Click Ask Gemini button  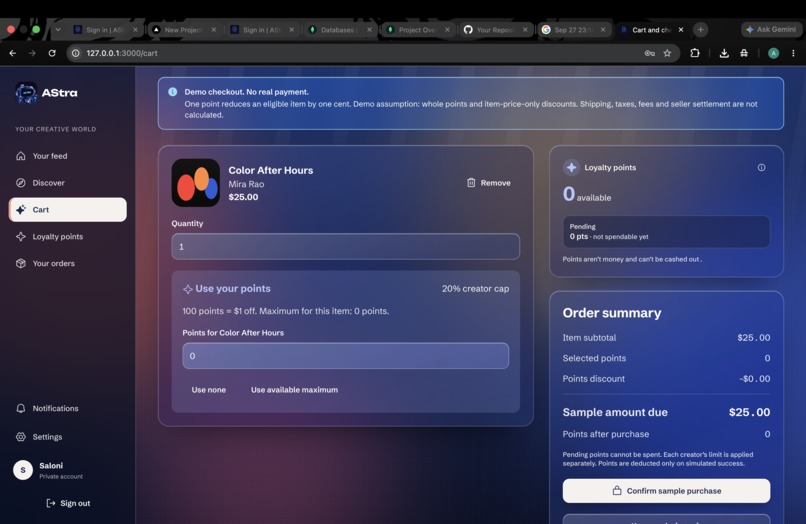[x=771, y=29]
